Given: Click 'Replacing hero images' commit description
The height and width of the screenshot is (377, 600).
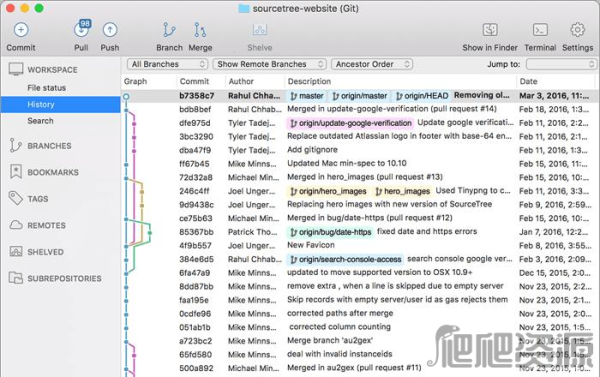Looking at the screenshot, I should point(390,204).
